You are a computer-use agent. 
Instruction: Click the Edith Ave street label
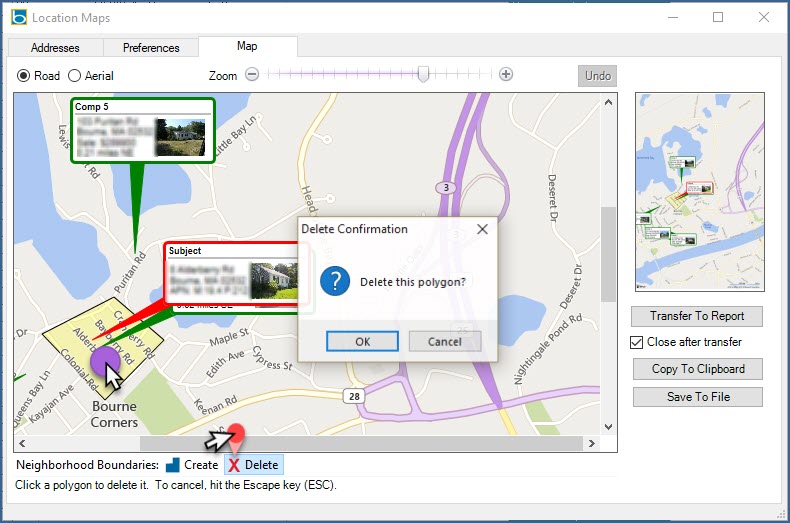[225, 363]
